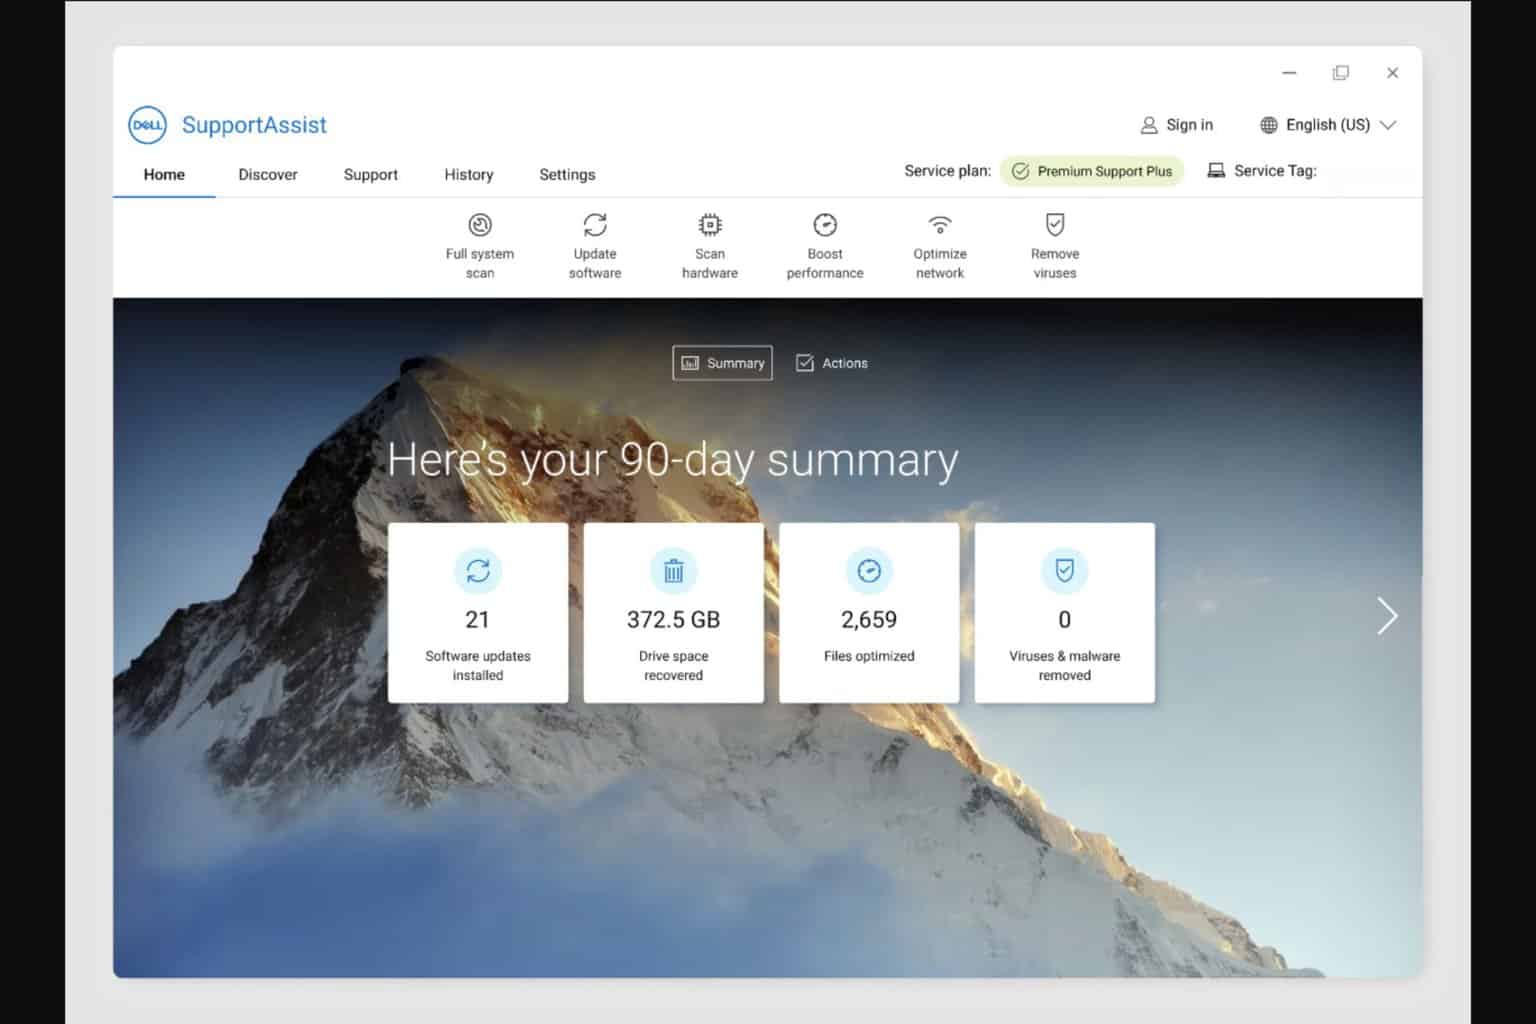The height and width of the screenshot is (1024, 1536).
Task: Click the Service Tag laptop icon
Action: [x=1216, y=171]
